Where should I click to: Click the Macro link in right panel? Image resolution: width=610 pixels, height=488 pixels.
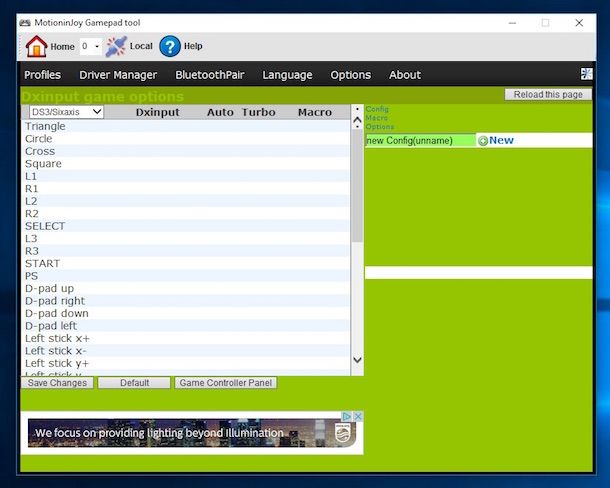pyautogui.click(x=377, y=118)
